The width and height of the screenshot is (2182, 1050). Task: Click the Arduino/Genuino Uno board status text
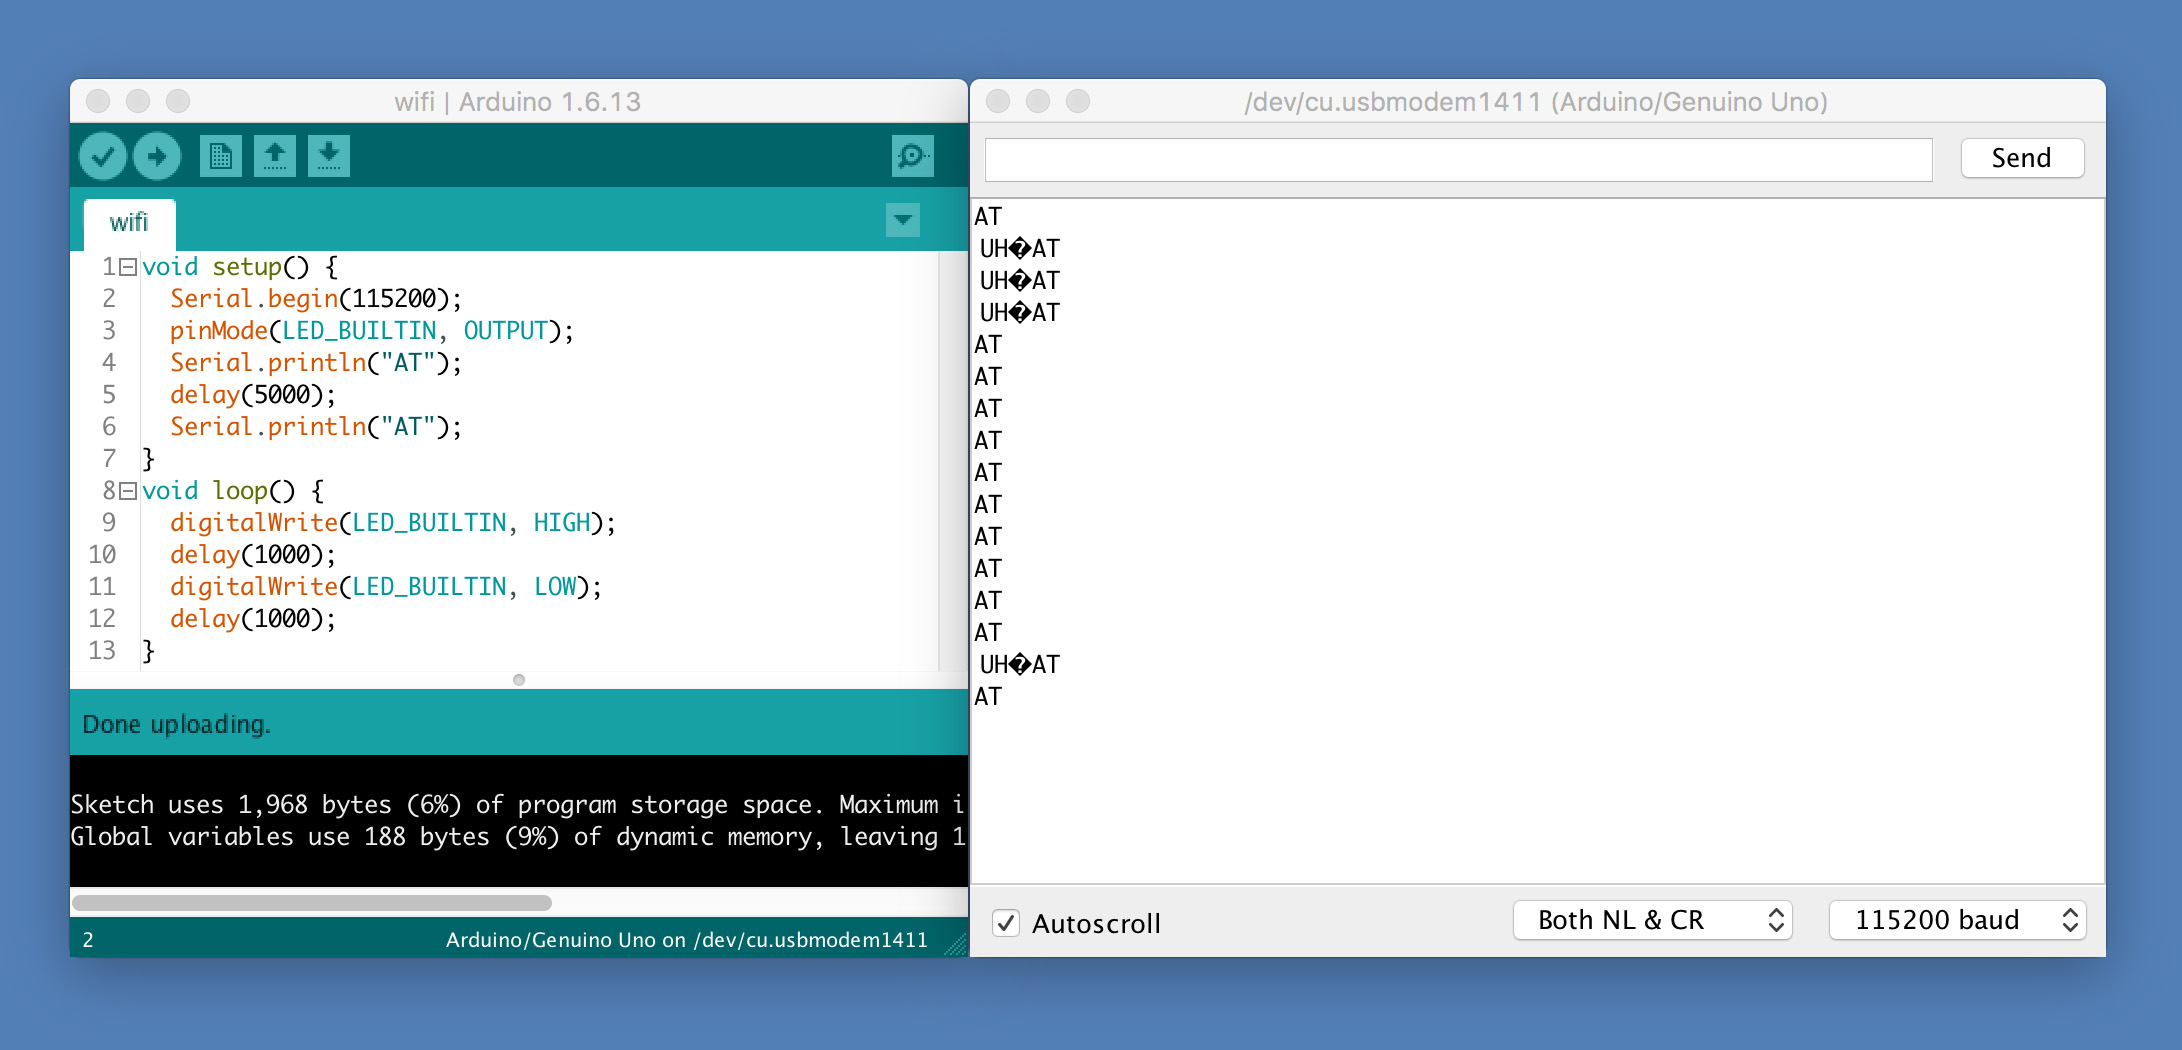click(686, 940)
